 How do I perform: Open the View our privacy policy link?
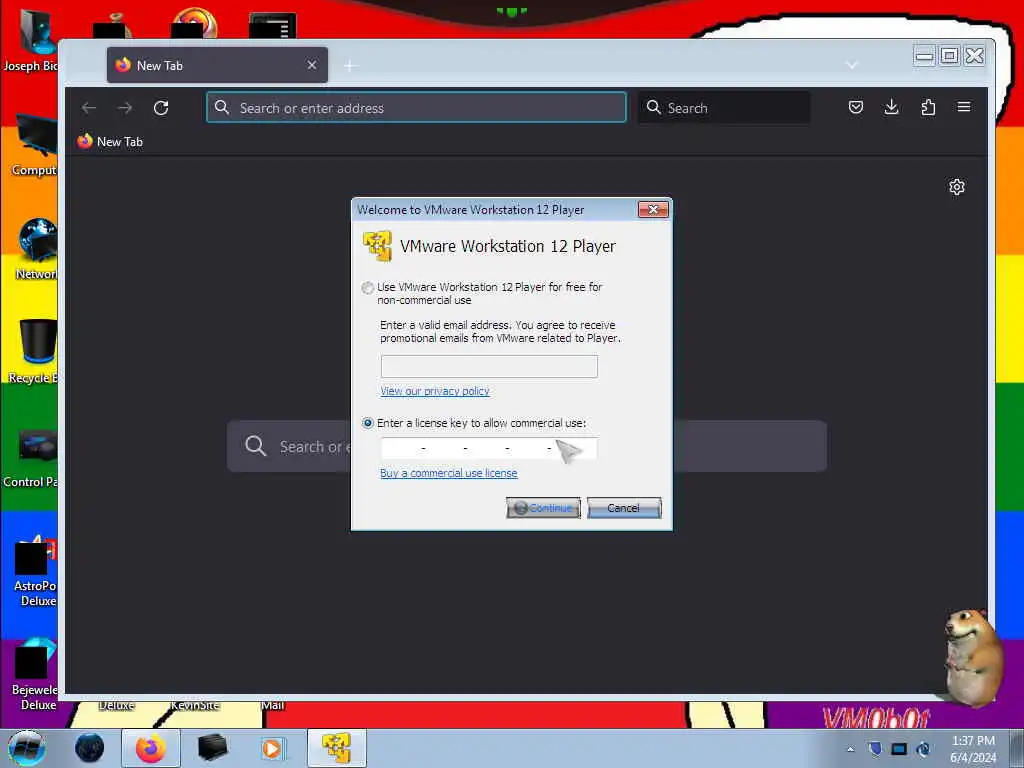tap(434, 391)
